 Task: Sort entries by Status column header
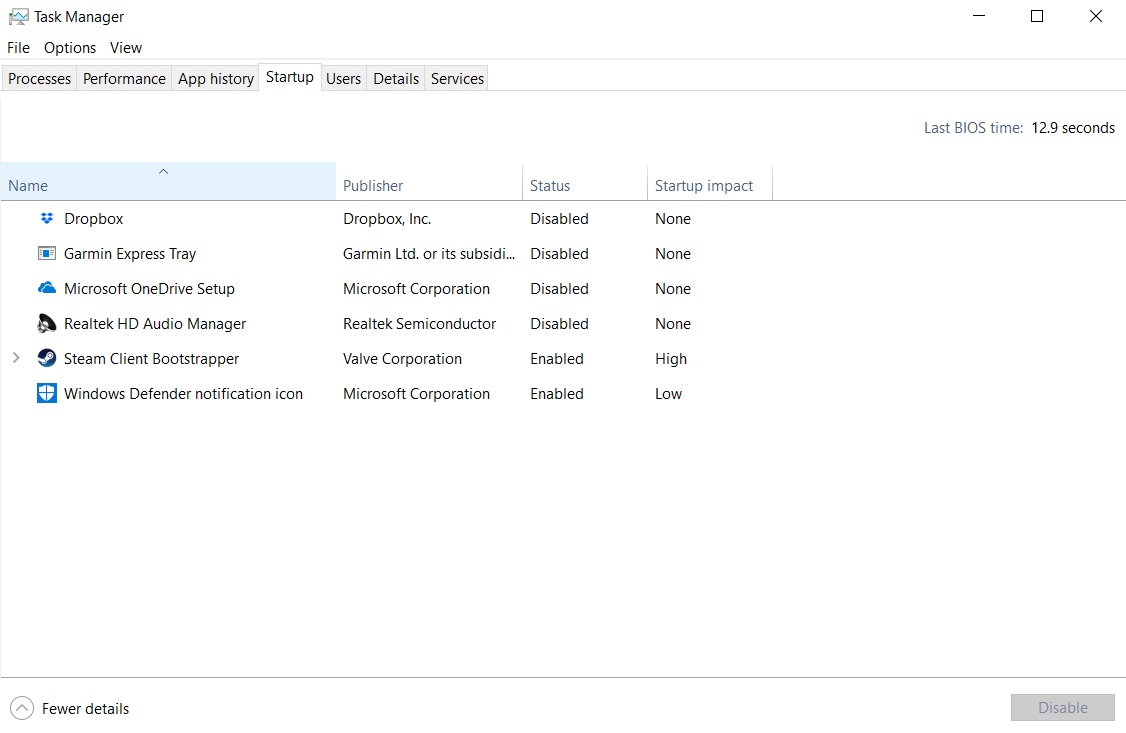pyautogui.click(x=585, y=185)
